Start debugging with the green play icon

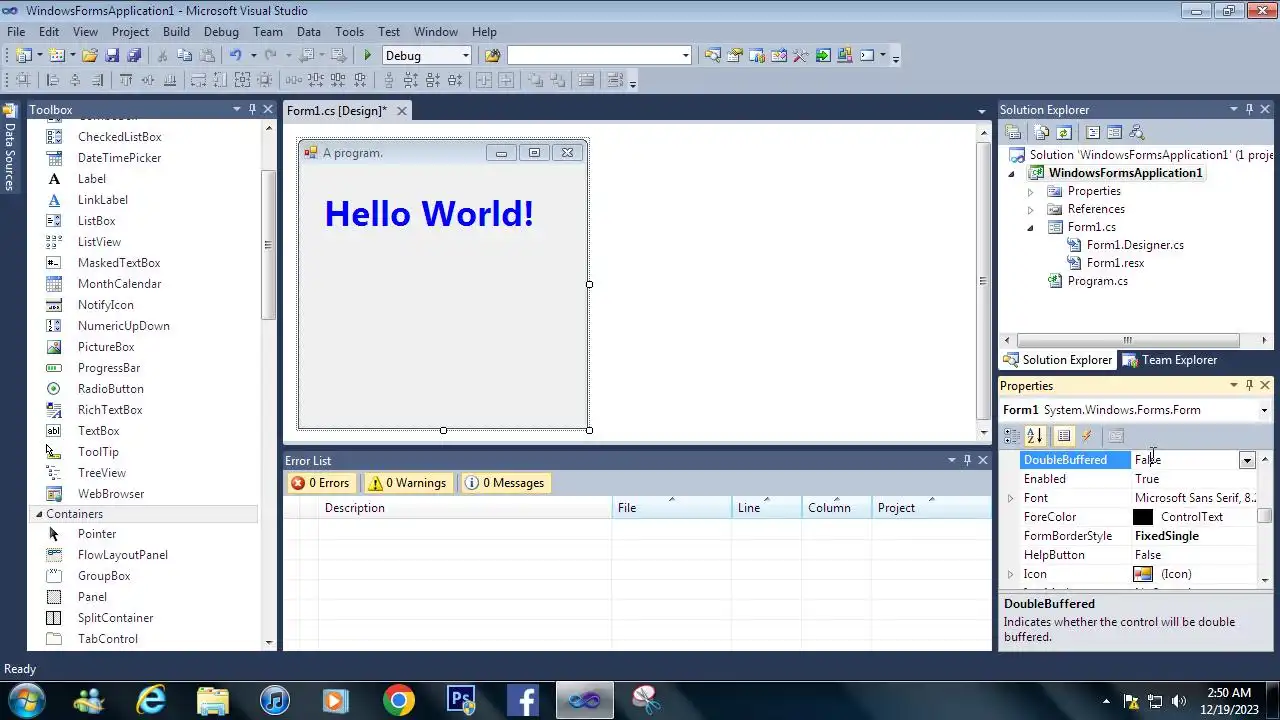[x=368, y=56]
